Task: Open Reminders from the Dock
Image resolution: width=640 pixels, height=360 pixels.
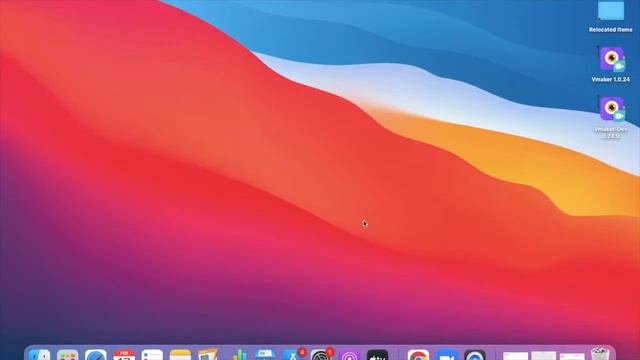Action: [x=152, y=355]
